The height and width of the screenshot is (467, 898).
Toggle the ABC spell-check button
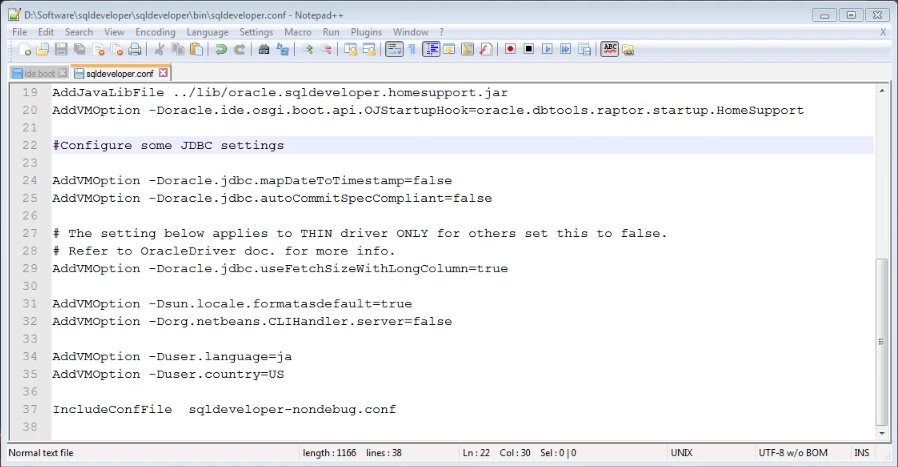(x=610, y=49)
